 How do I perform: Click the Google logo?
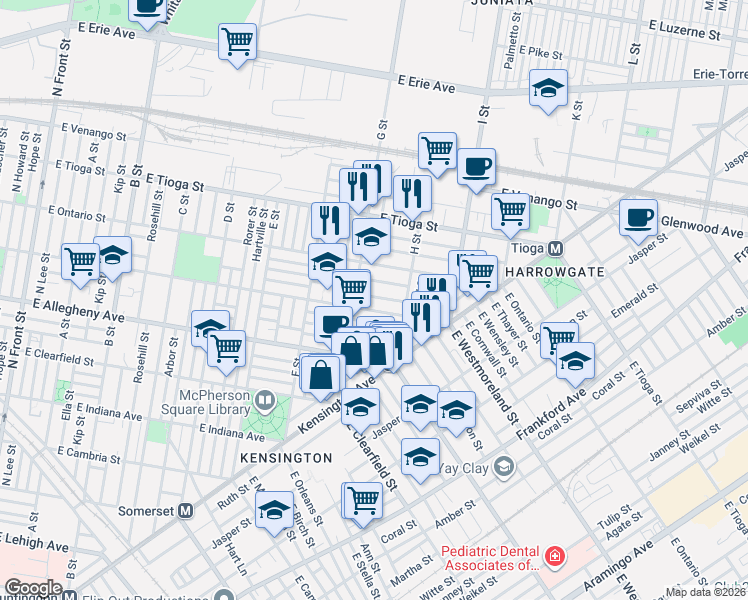pos(33,588)
